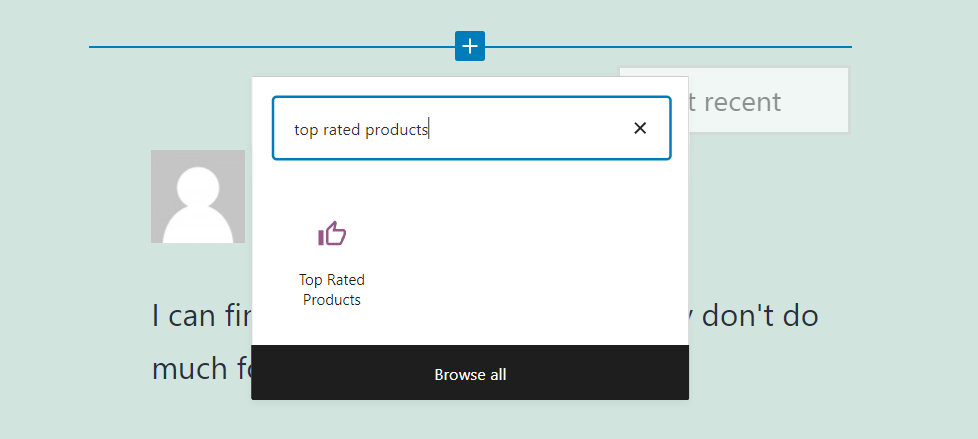Click the word 'top' in the search field
Screen dimensions: 978x439
[x=306, y=129]
